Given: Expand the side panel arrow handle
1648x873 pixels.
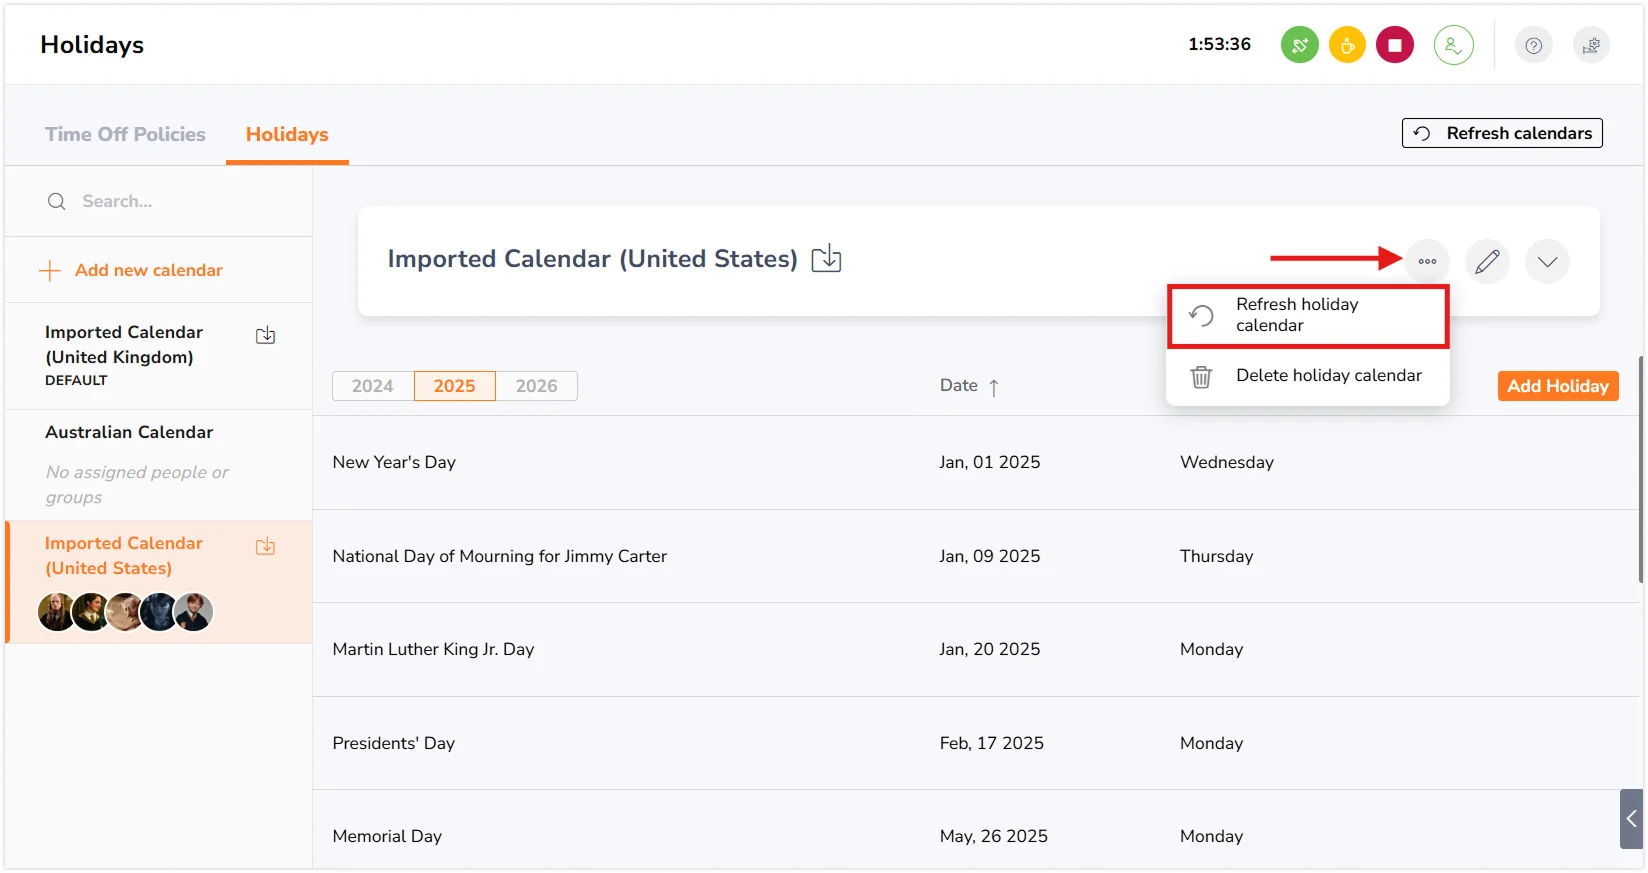Looking at the screenshot, I should pos(1631,819).
